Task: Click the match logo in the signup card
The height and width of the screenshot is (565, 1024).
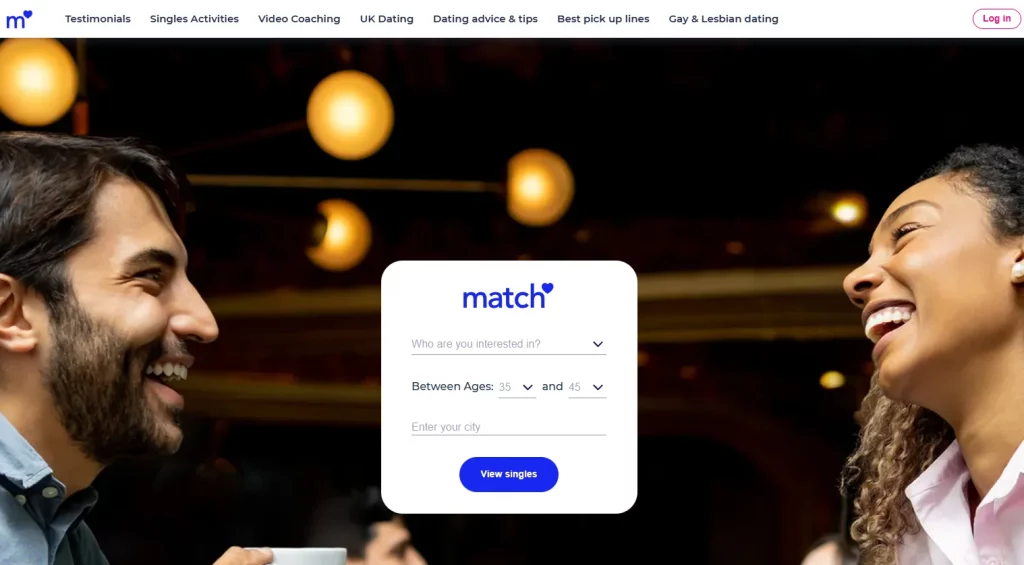Action: tap(508, 296)
